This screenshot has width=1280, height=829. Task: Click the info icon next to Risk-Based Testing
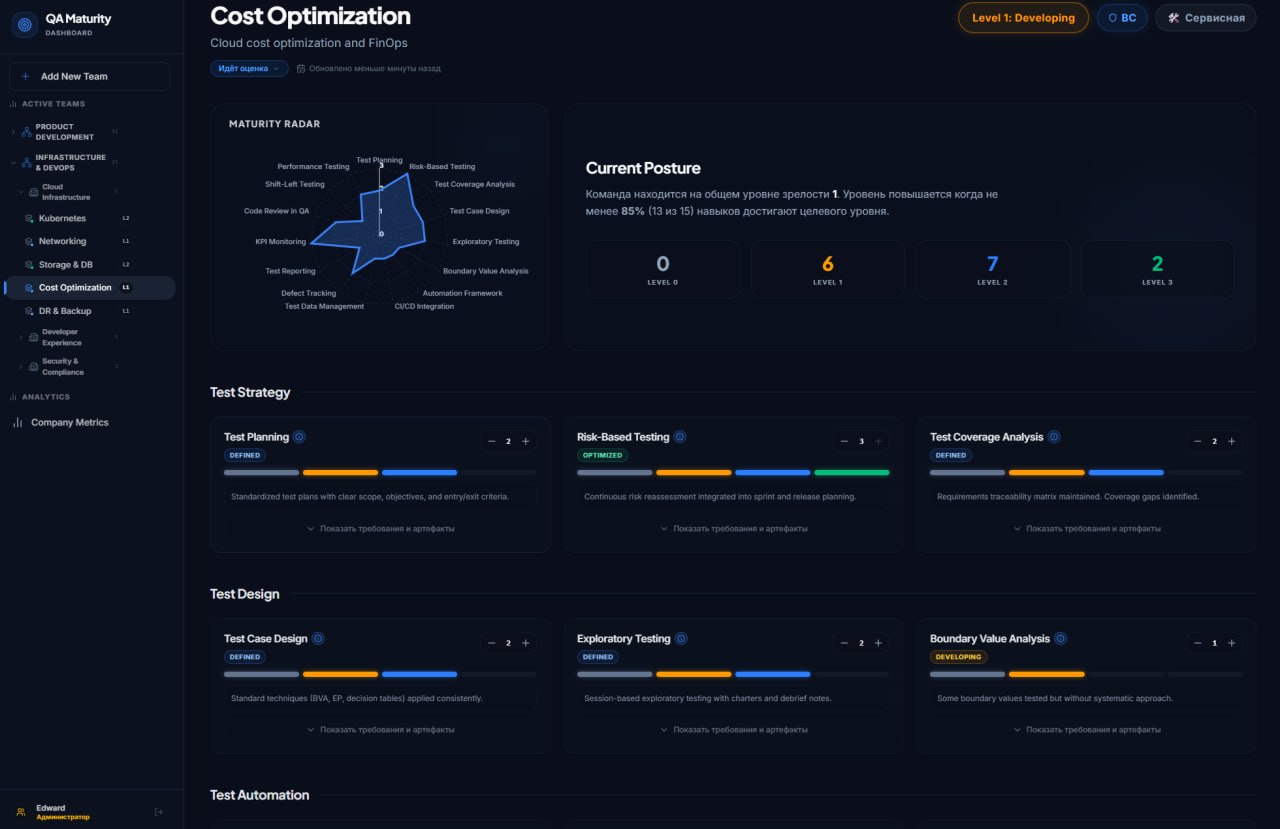680,437
